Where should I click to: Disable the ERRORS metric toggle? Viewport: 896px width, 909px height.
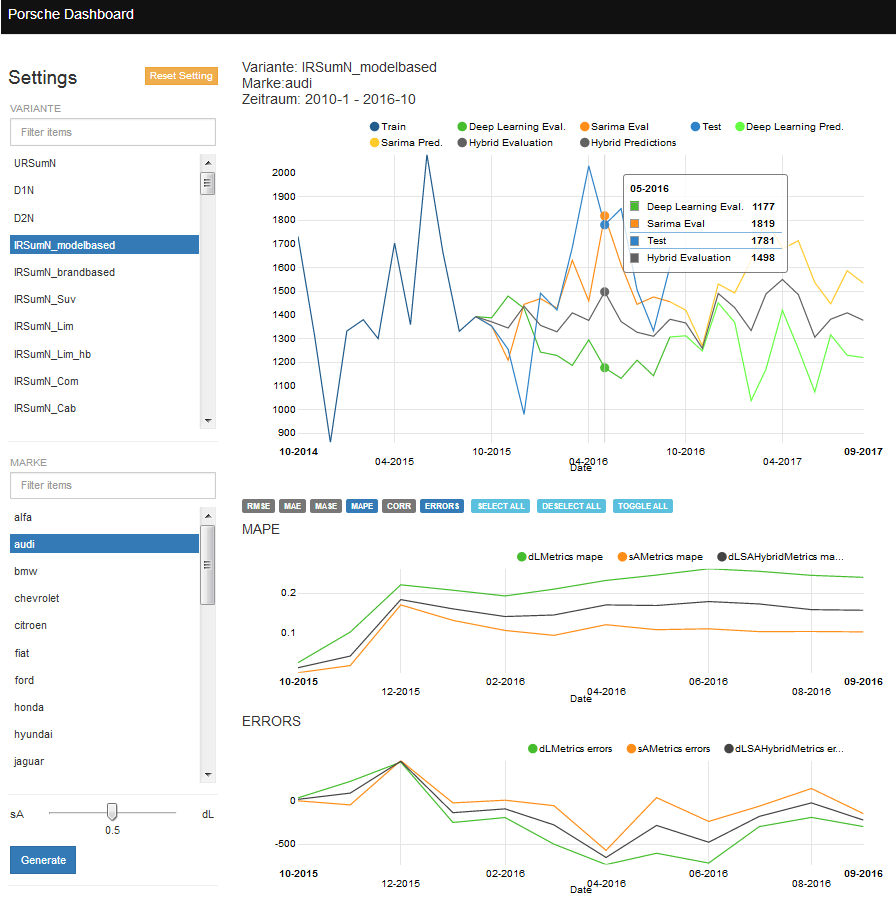pyautogui.click(x=442, y=506)
